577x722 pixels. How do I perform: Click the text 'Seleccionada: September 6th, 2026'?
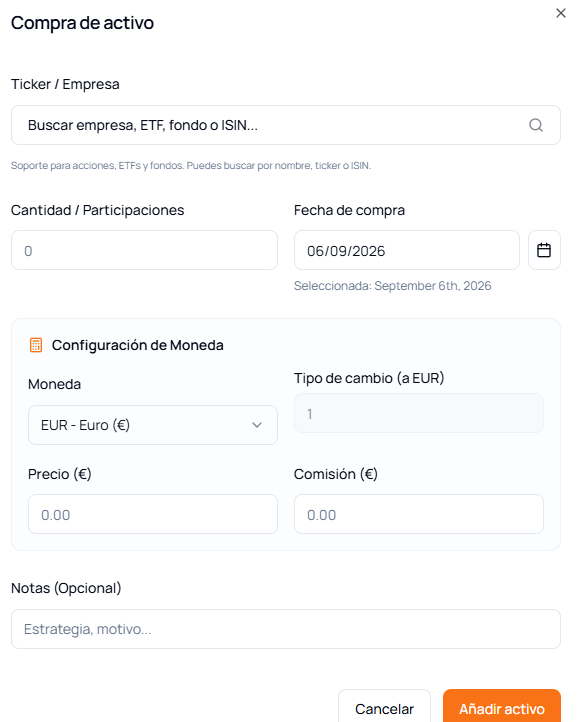(392, 286)
